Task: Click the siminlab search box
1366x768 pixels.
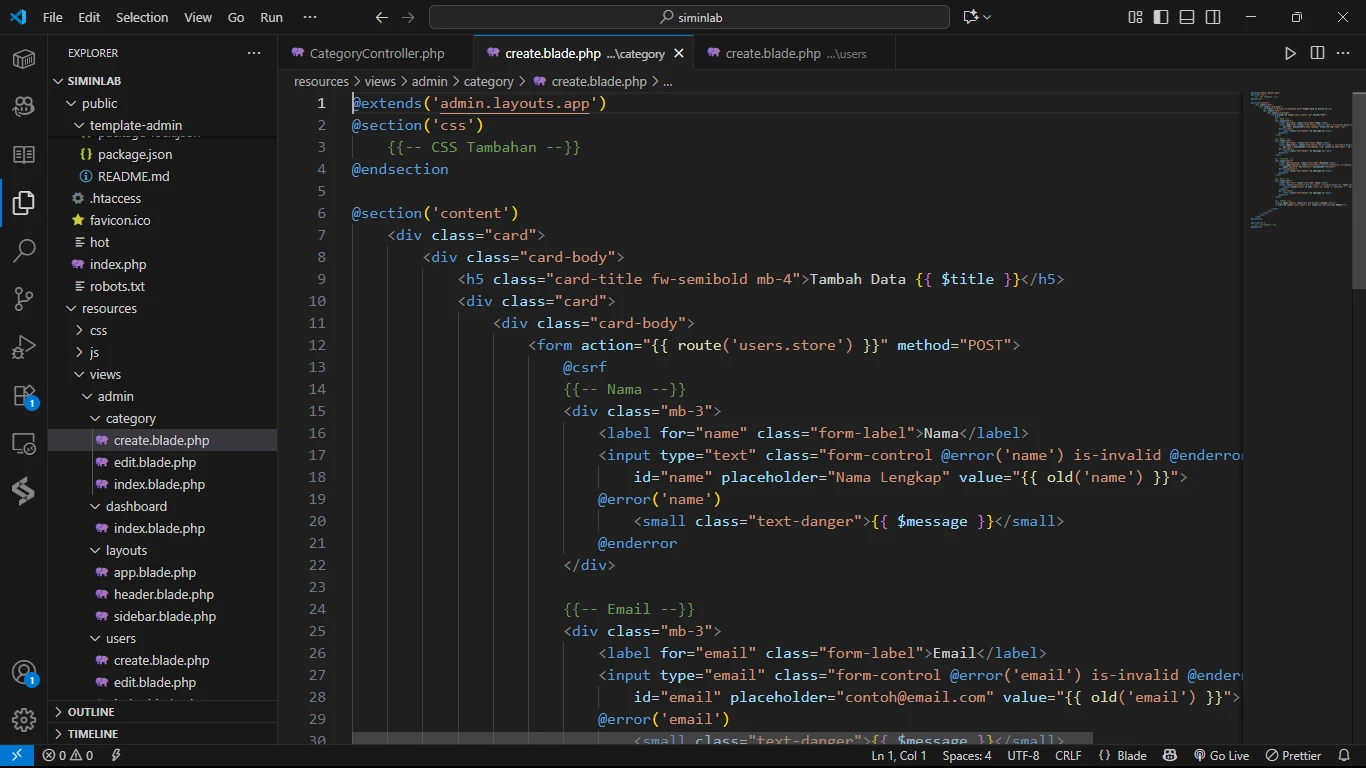Action: 689,17
